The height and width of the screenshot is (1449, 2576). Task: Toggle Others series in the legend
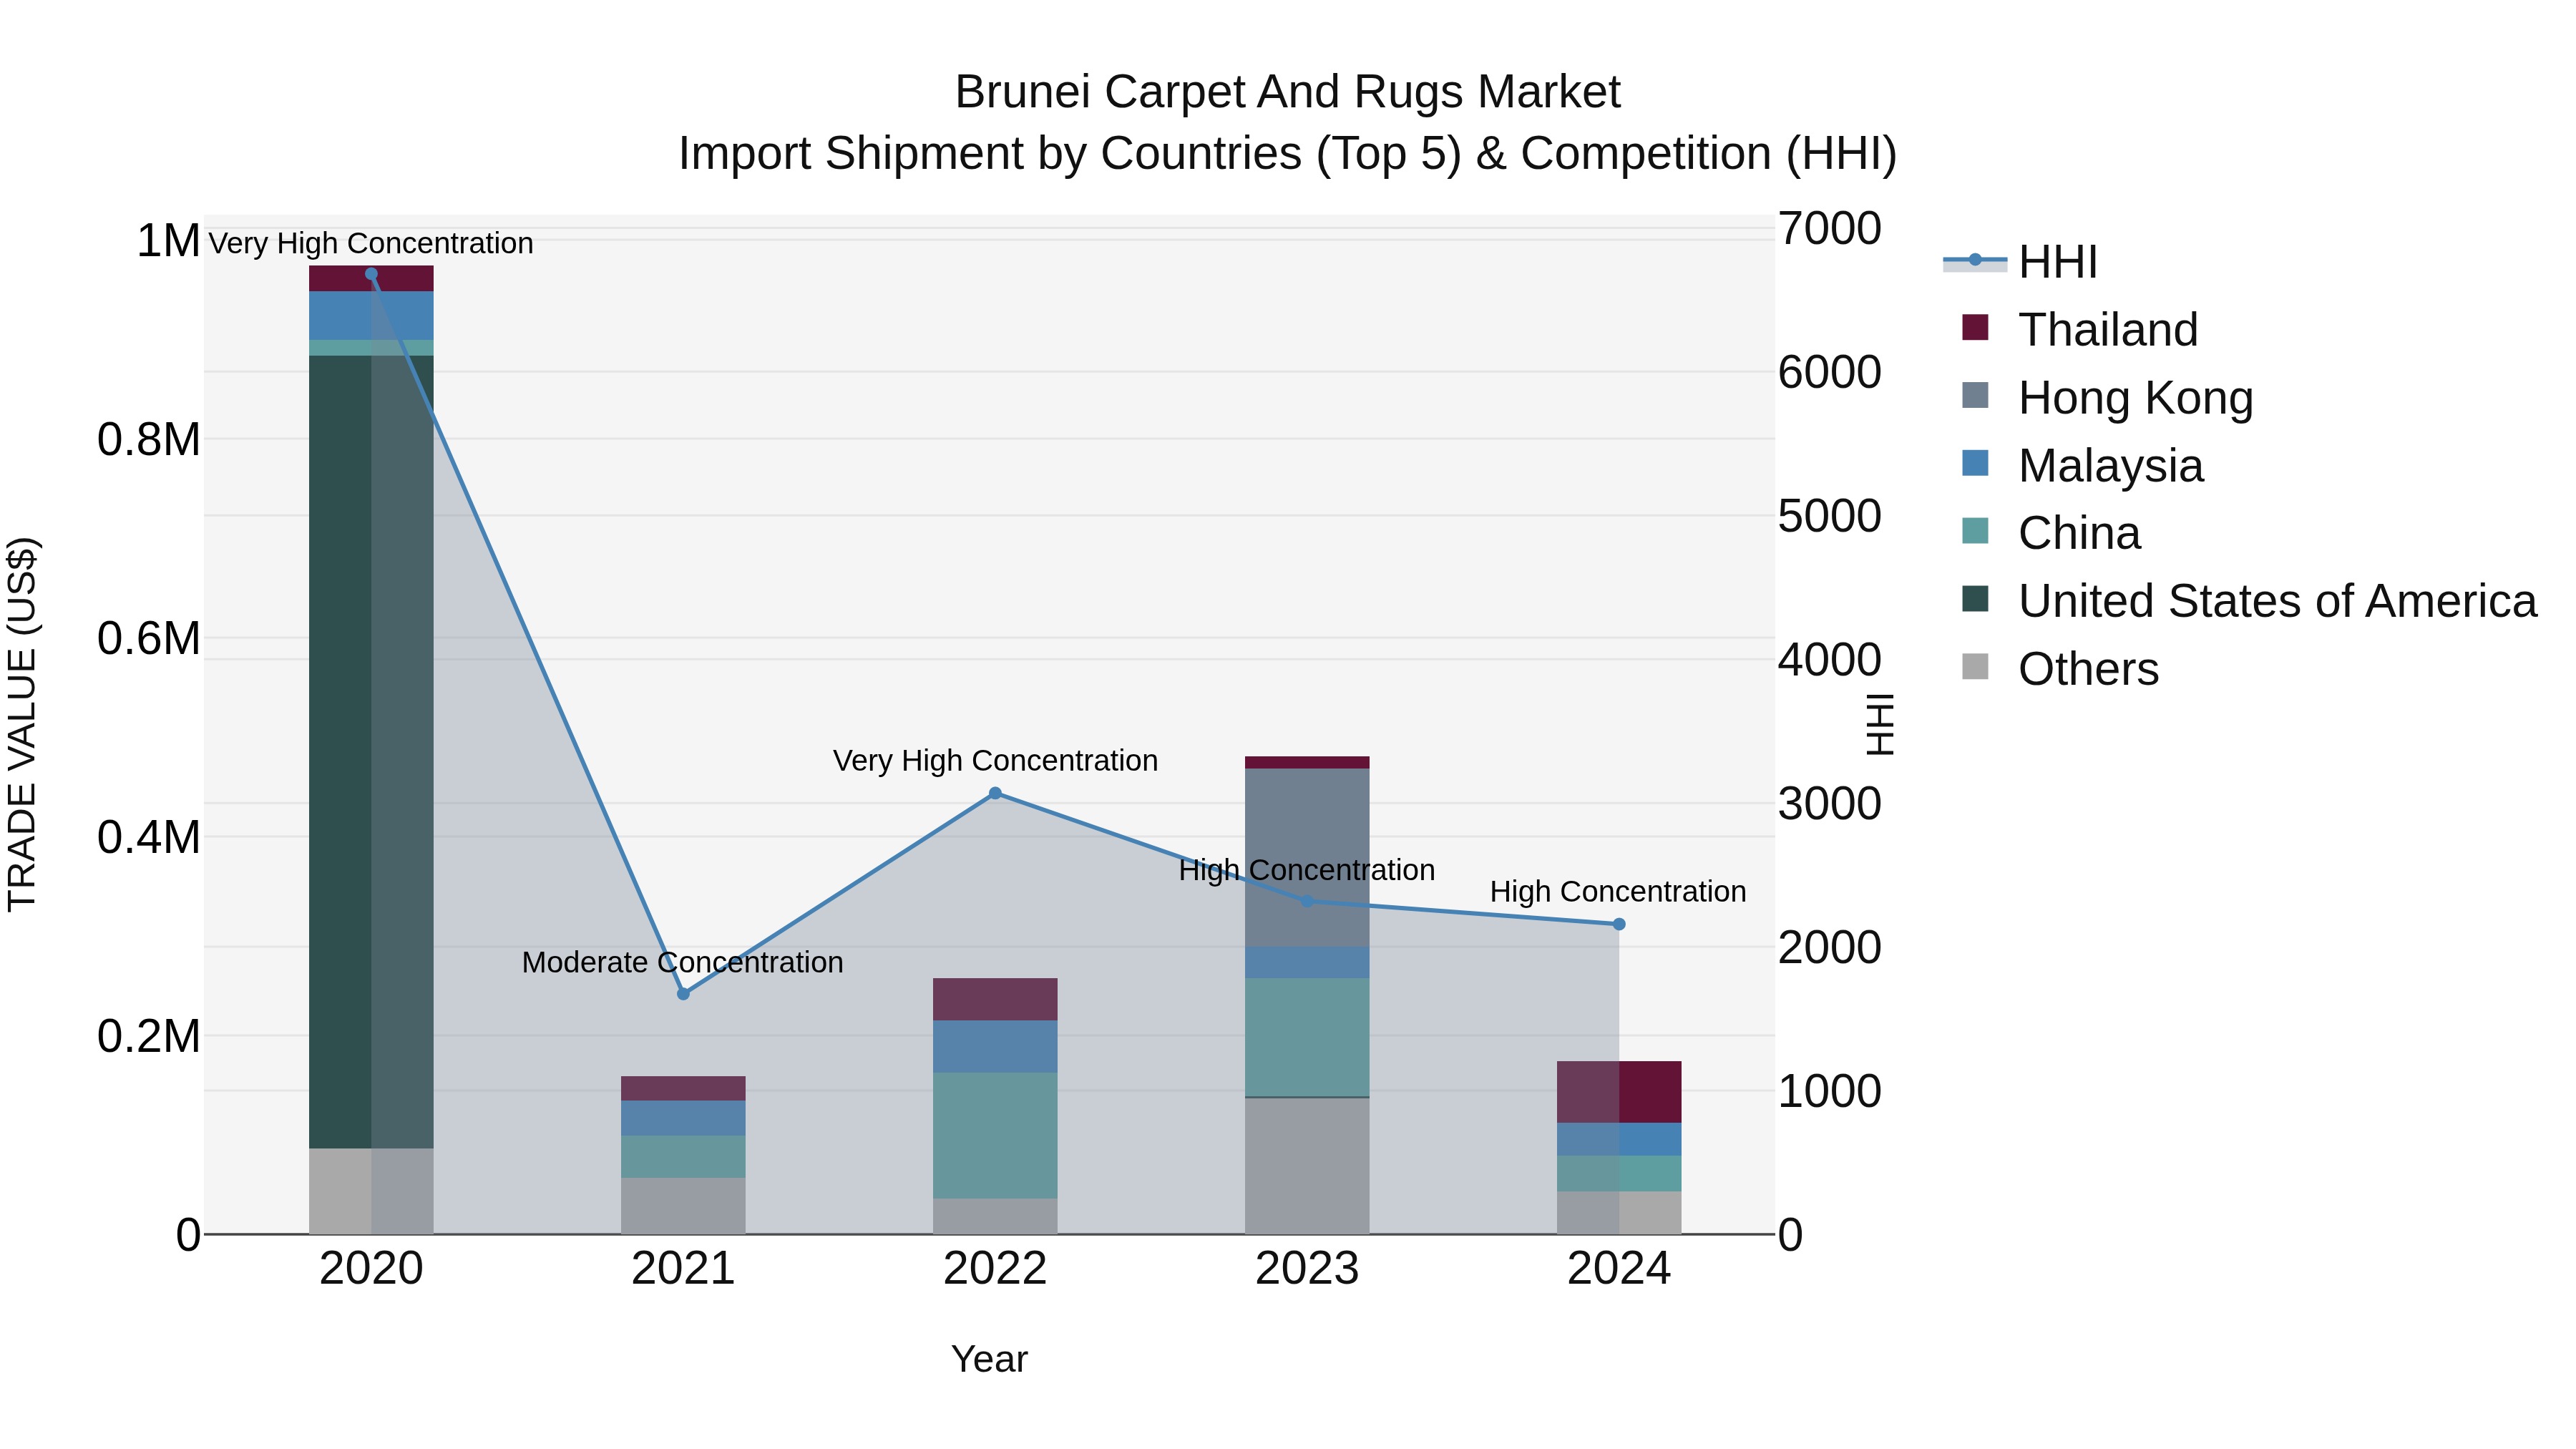coord(2061,669)
